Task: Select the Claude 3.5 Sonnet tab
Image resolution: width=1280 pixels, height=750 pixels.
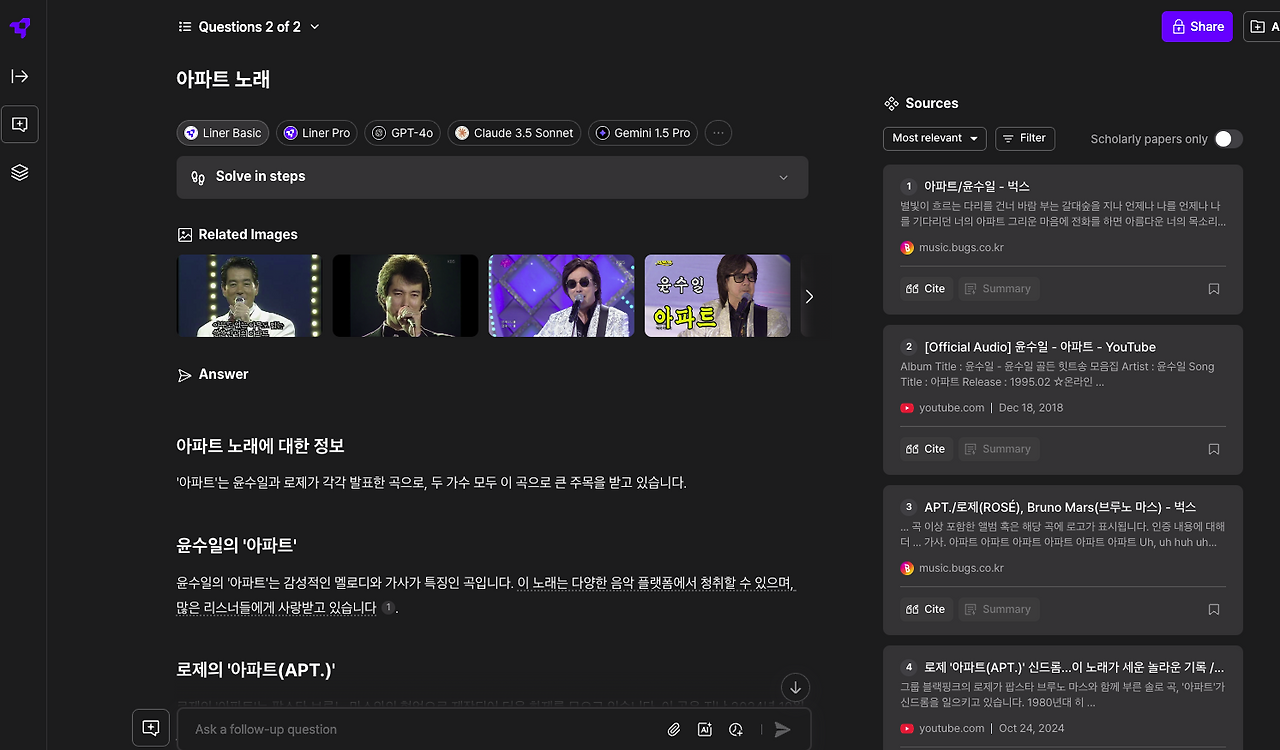Action: coord(514,132)
